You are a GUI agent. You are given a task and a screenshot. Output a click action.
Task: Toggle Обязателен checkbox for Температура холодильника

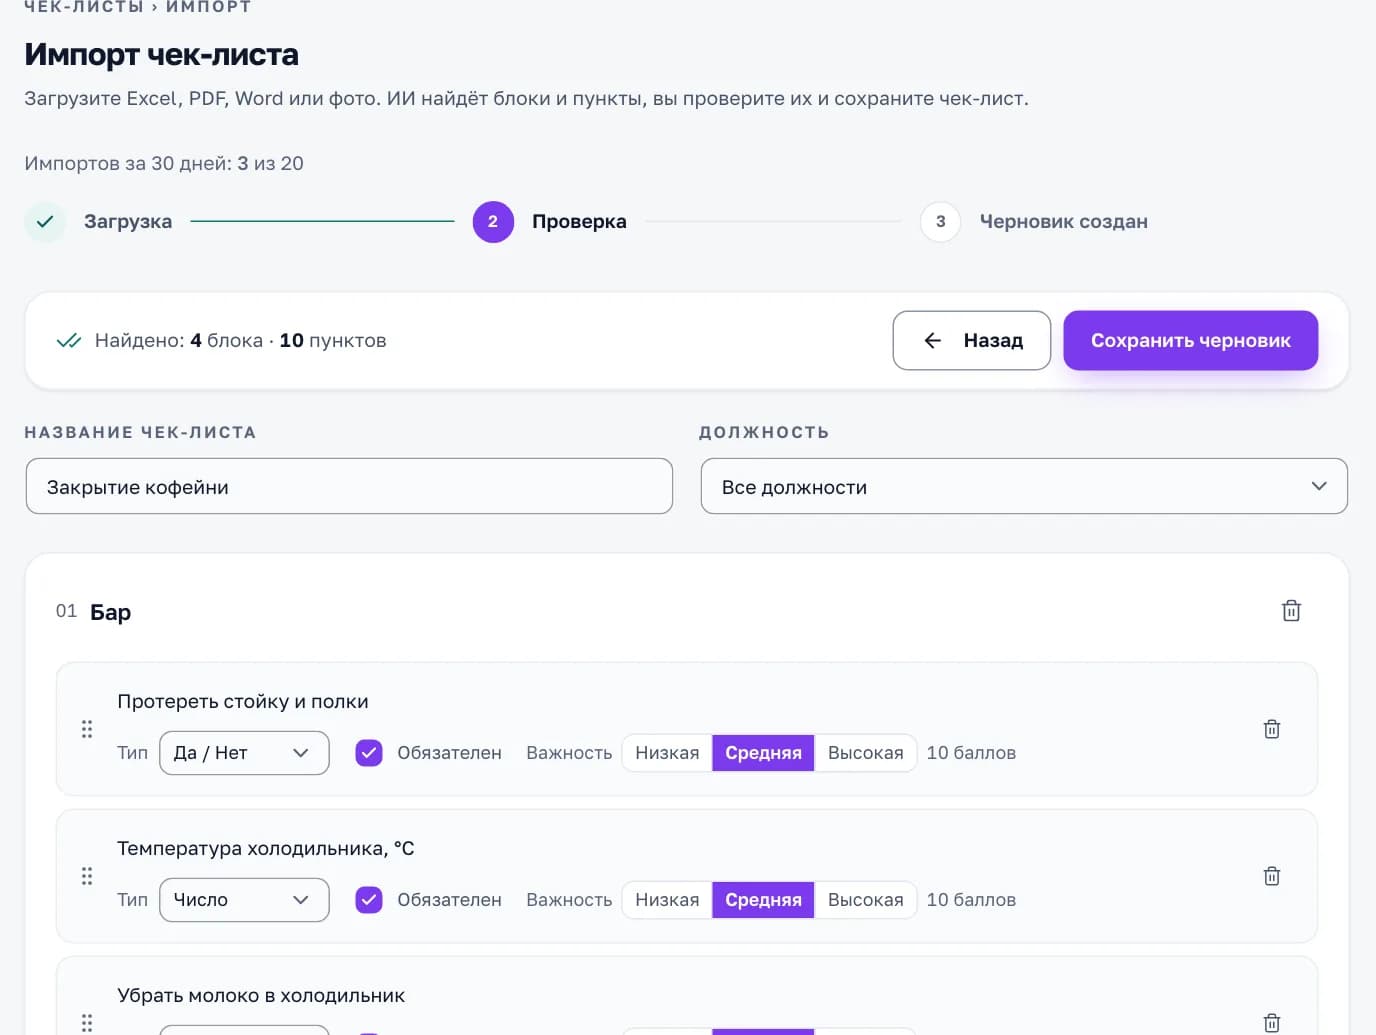369,900
